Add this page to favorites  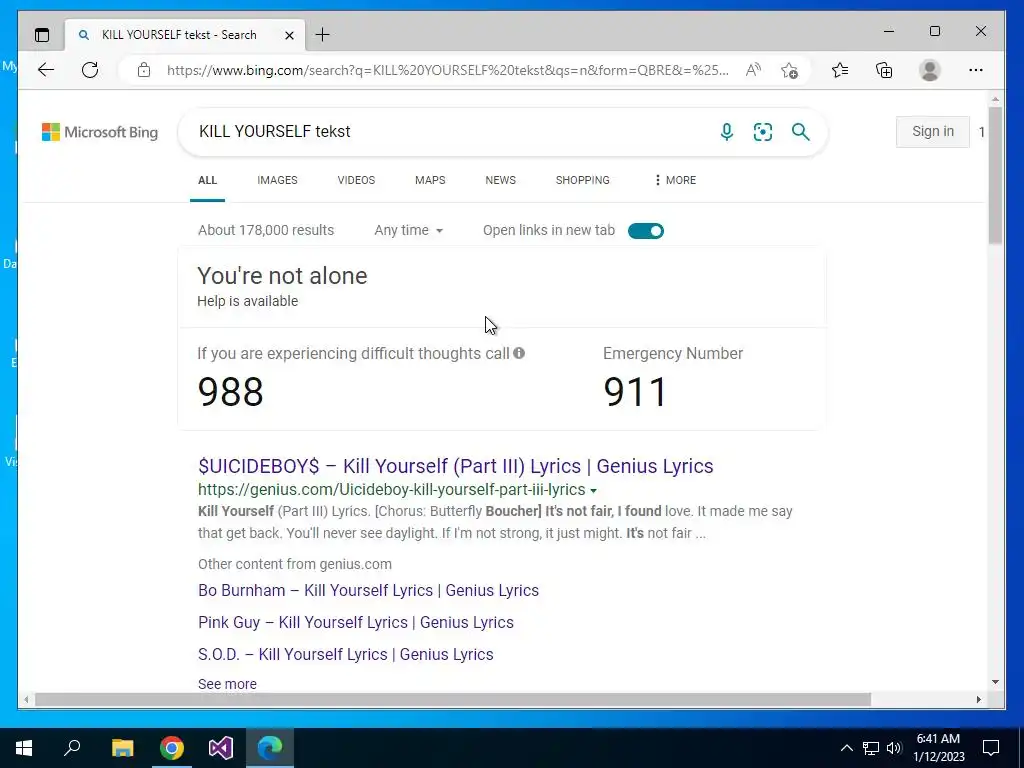(x=789, y=70)
